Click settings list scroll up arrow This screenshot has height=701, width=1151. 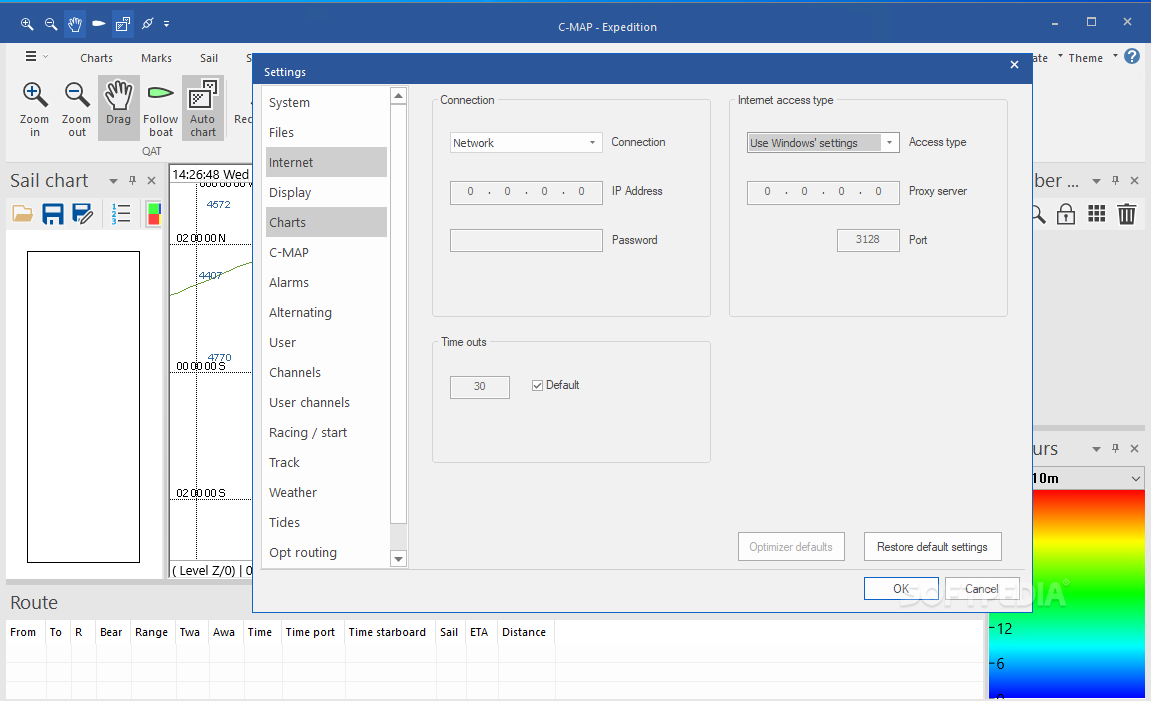(399, 96)
